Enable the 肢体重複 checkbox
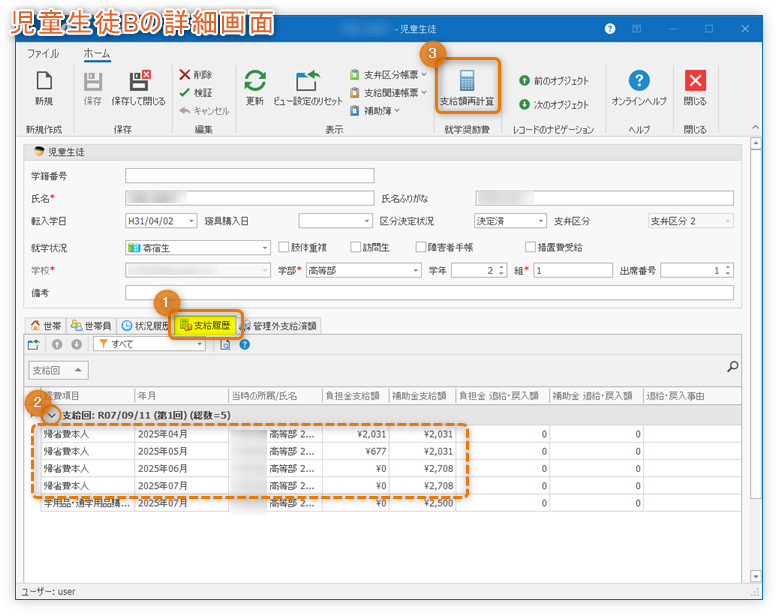 (x=284, y=247)
